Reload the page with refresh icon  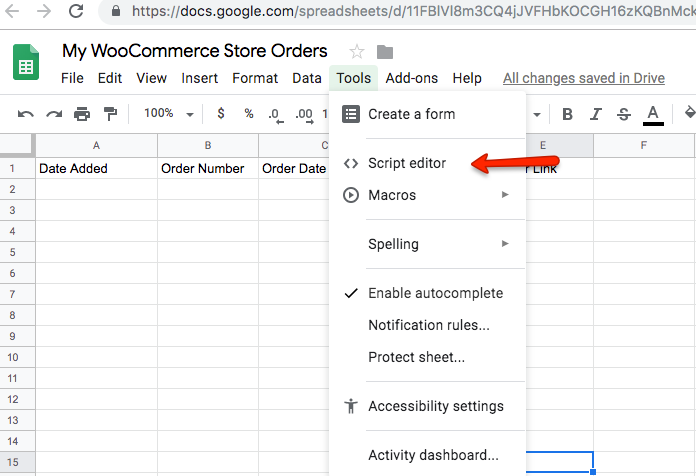point(76,11)
